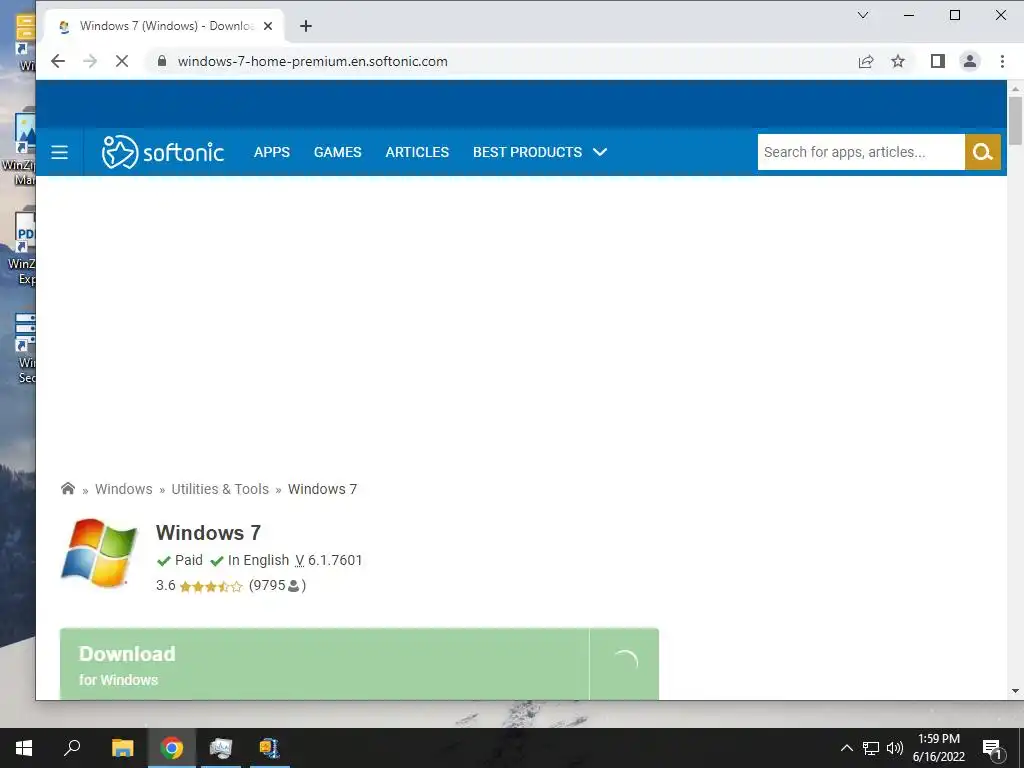
Task: Click the star rating graphic
Action: pyautogui.click(x=211, y=586)
